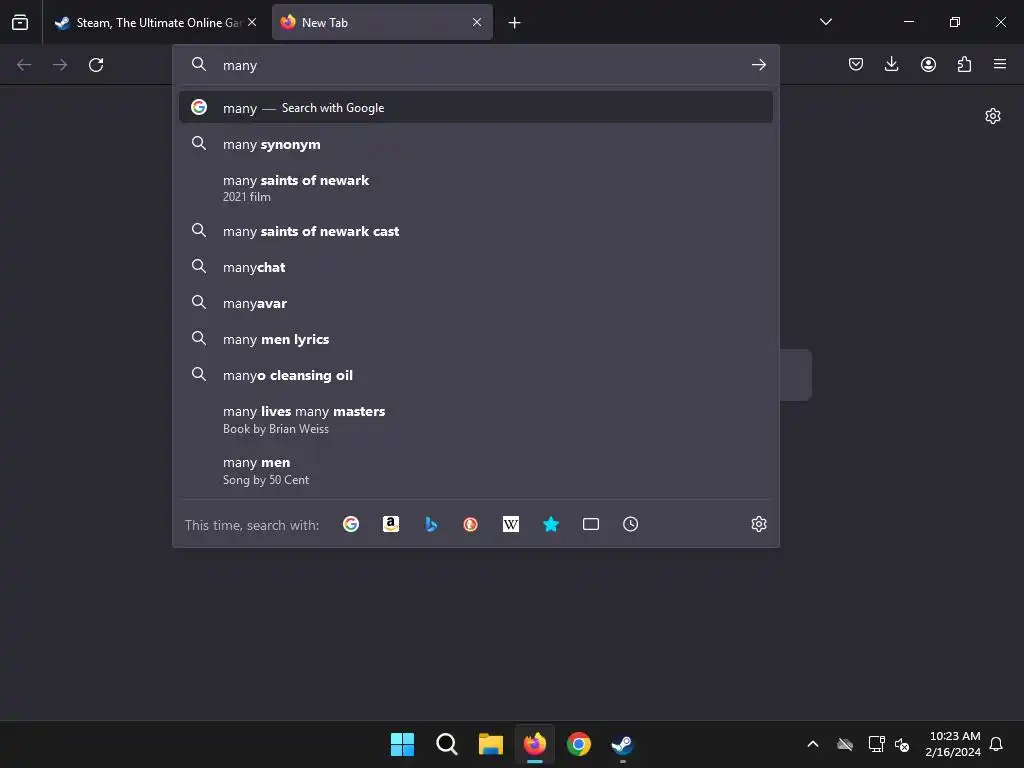Choose 'many saints of newark' 2021 film suggestion
The height and width of the screenshot is (768, 1024).
tap(475, 188)
